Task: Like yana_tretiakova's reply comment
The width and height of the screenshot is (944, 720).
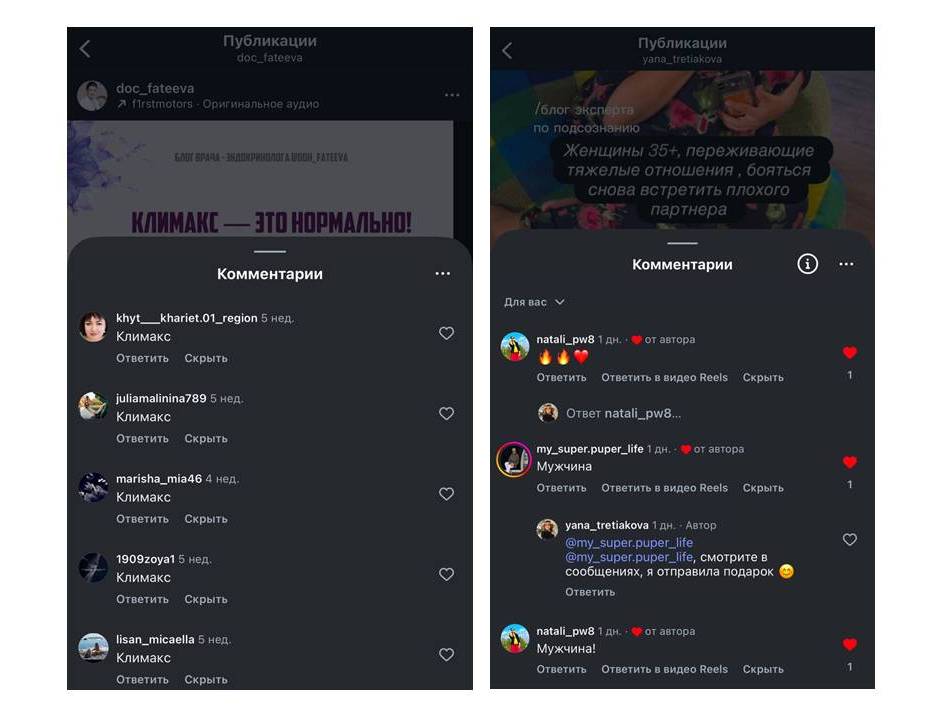Action: [849, 539]
